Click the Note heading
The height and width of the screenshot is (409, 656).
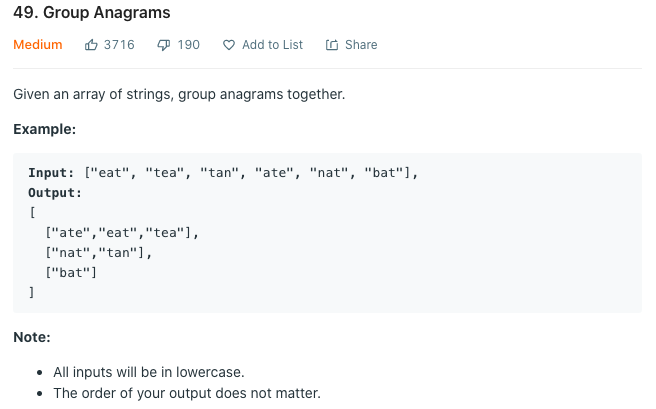pos(32,337)
